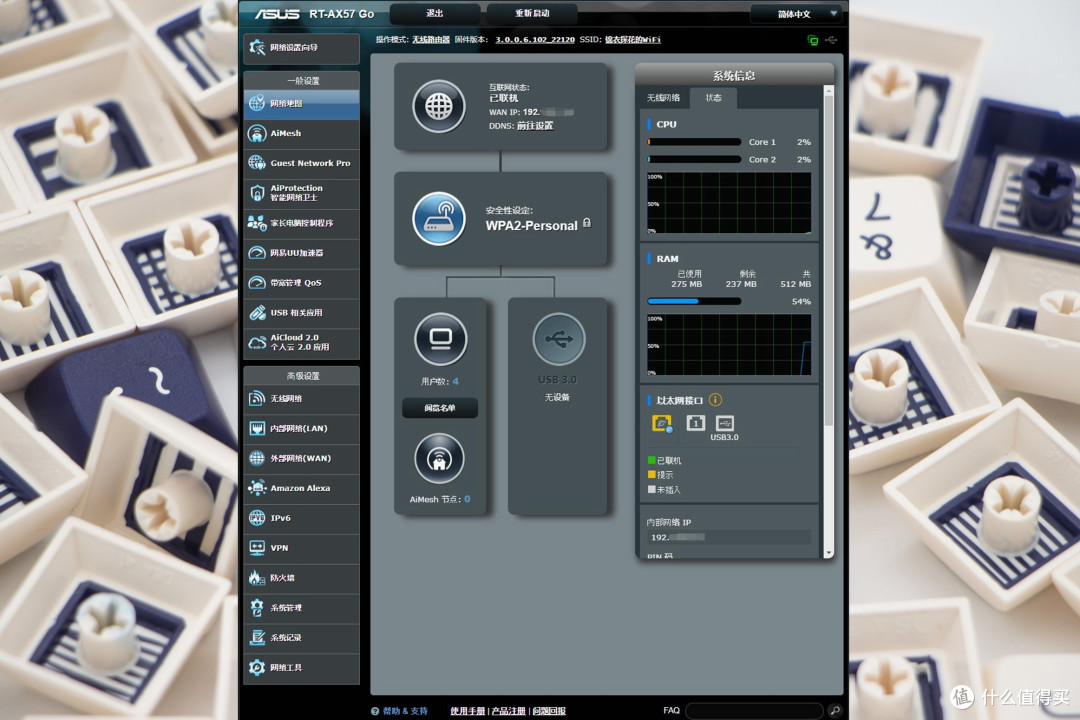This screenshot has width=1080, height=720.
Task: Switch to the 无线网络 tab in system info
Action: pos(663,98)
